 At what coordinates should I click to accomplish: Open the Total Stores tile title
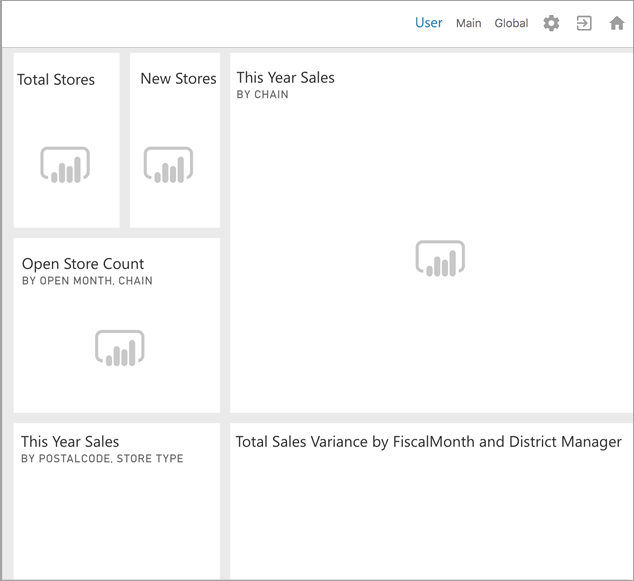click(x=56, y=80)
